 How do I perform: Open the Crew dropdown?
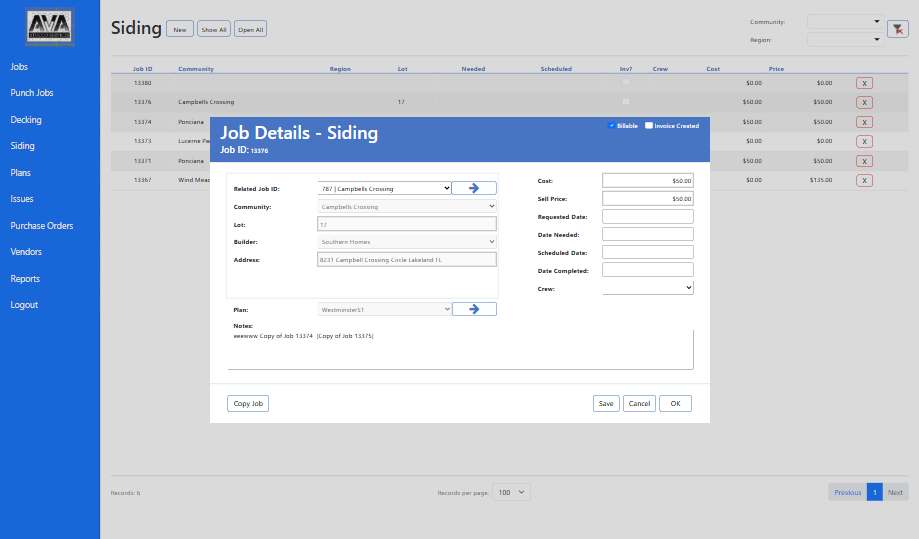(x=647, y=288)
